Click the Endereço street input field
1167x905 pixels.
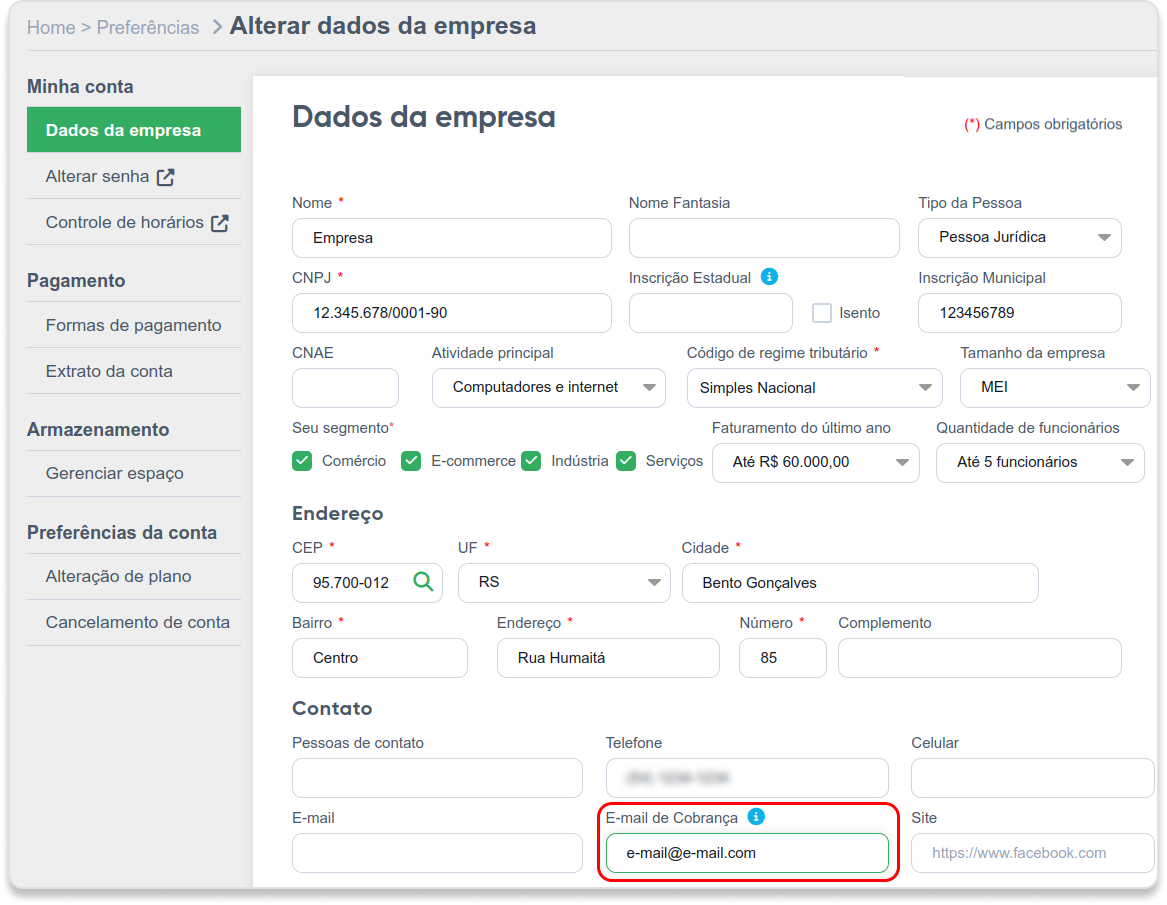coord(608,658)
